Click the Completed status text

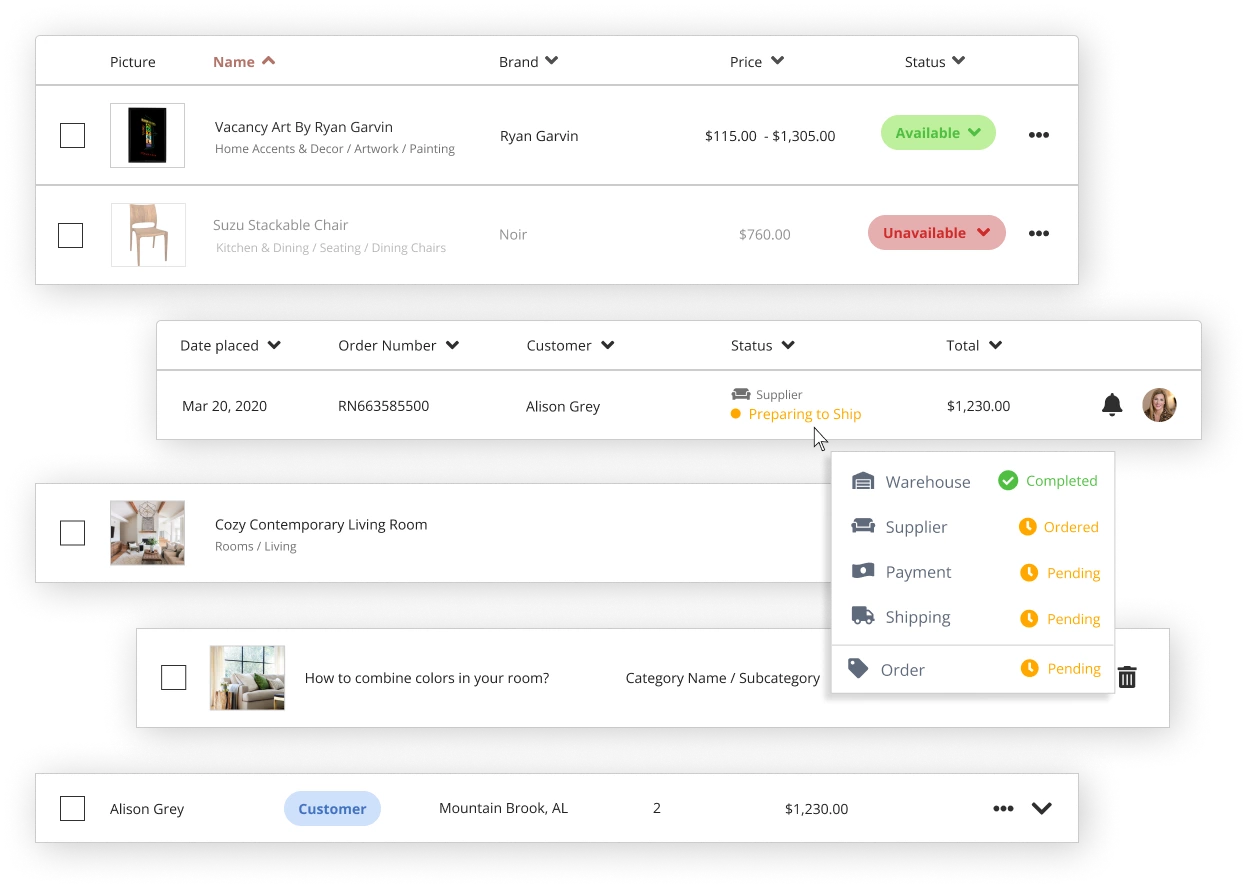point(1061,481)
